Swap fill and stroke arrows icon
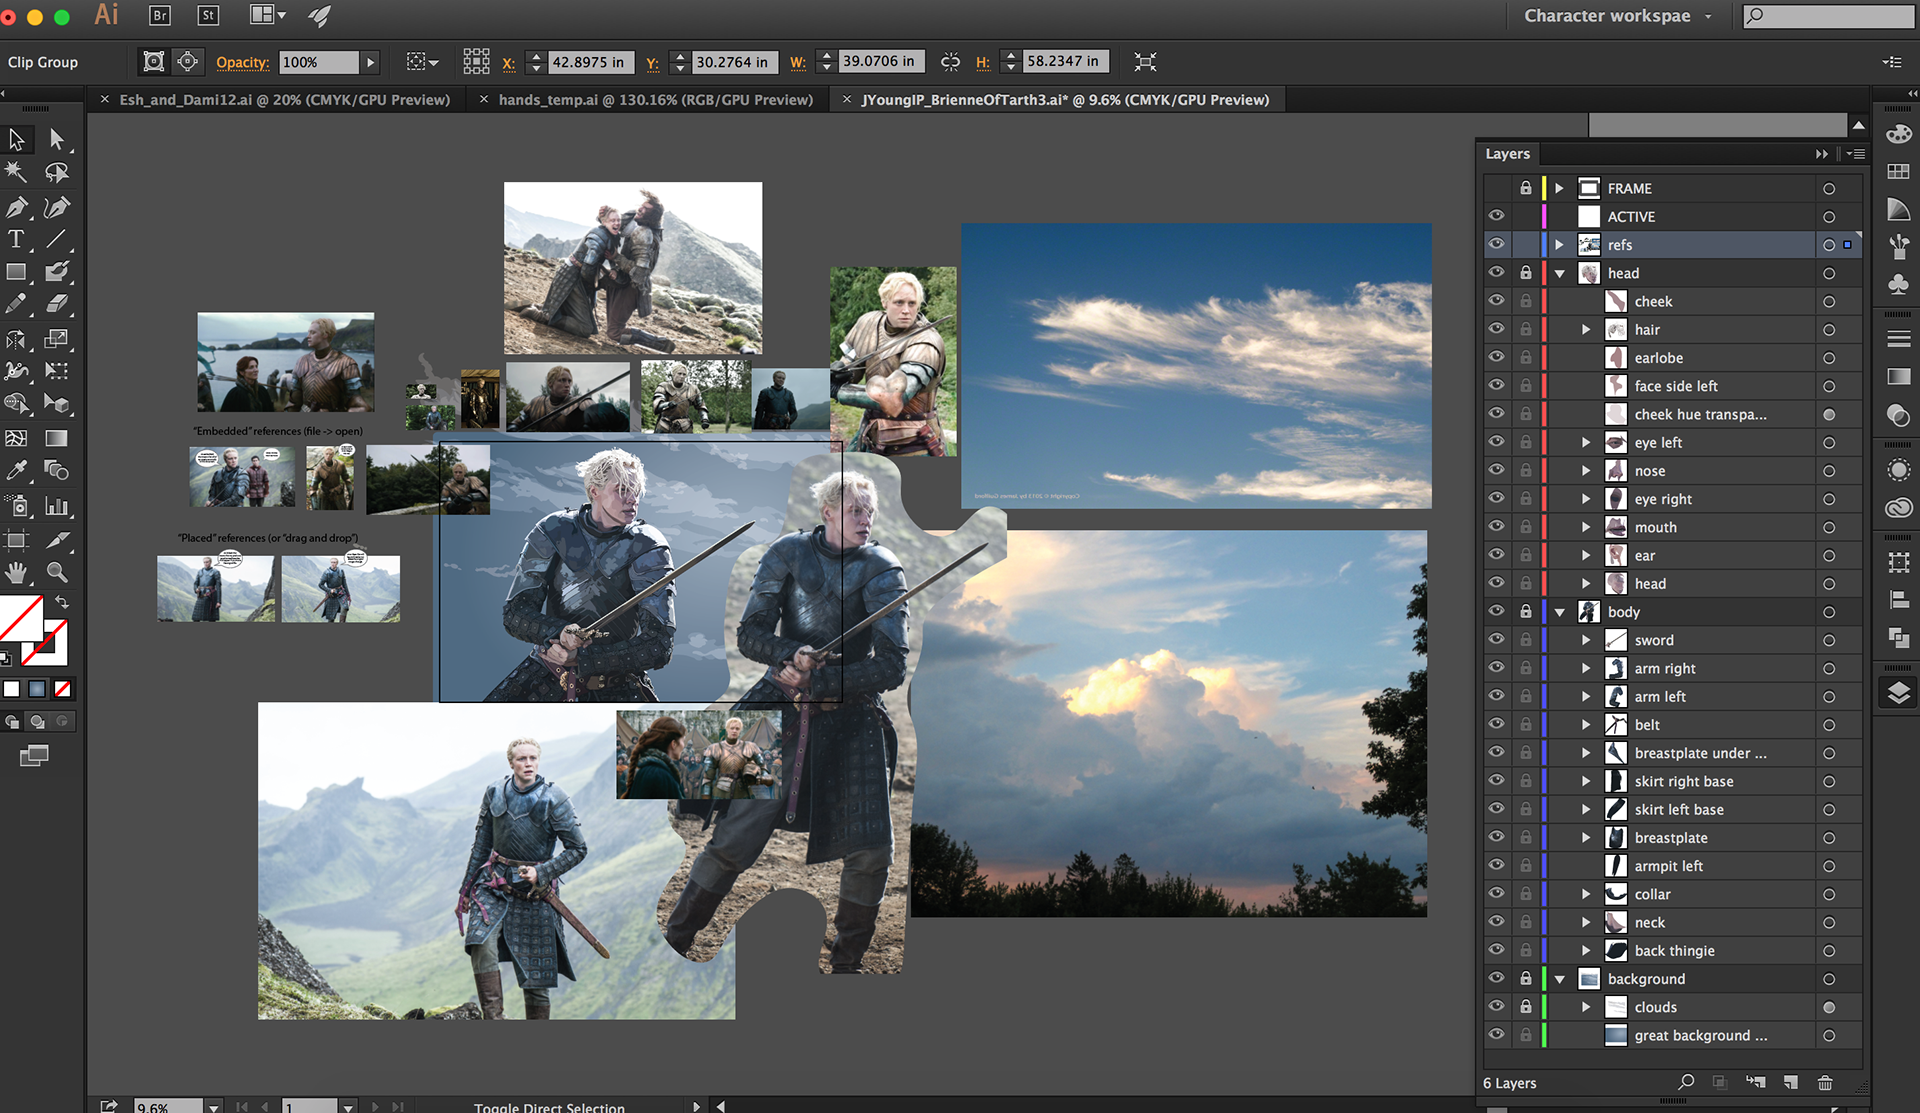The image size is (1920, 1113). 62,602
